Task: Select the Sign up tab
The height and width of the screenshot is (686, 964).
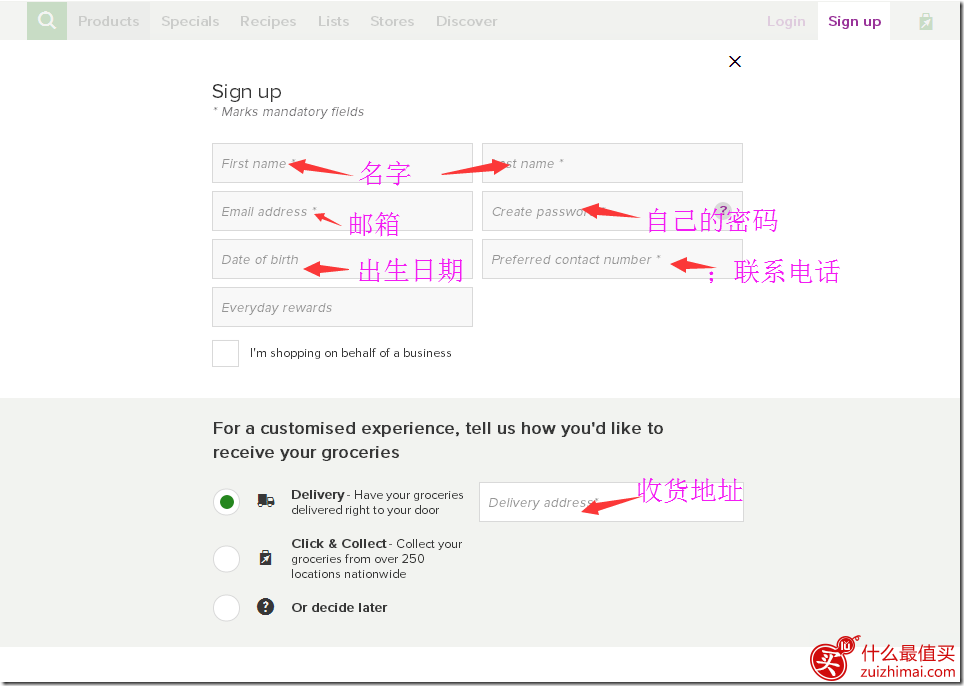Action: click(854, 21)
